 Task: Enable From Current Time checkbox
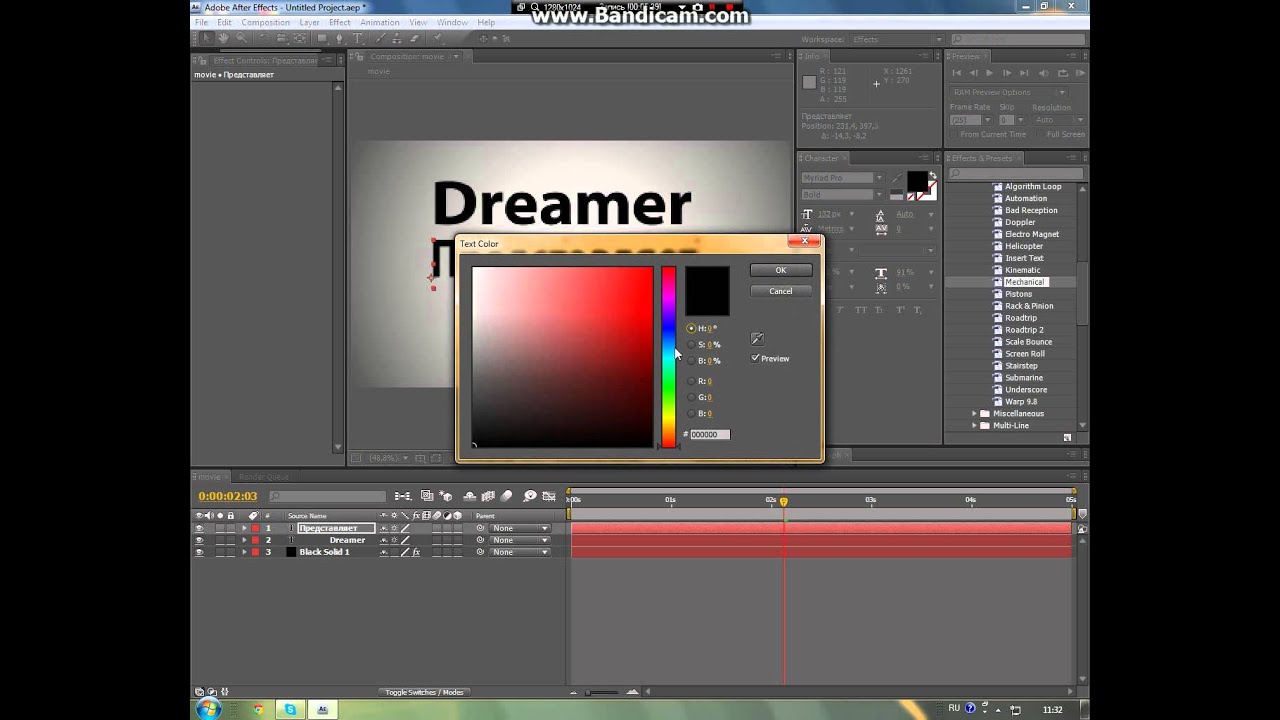pyautogui.click(x=954, y=134)
